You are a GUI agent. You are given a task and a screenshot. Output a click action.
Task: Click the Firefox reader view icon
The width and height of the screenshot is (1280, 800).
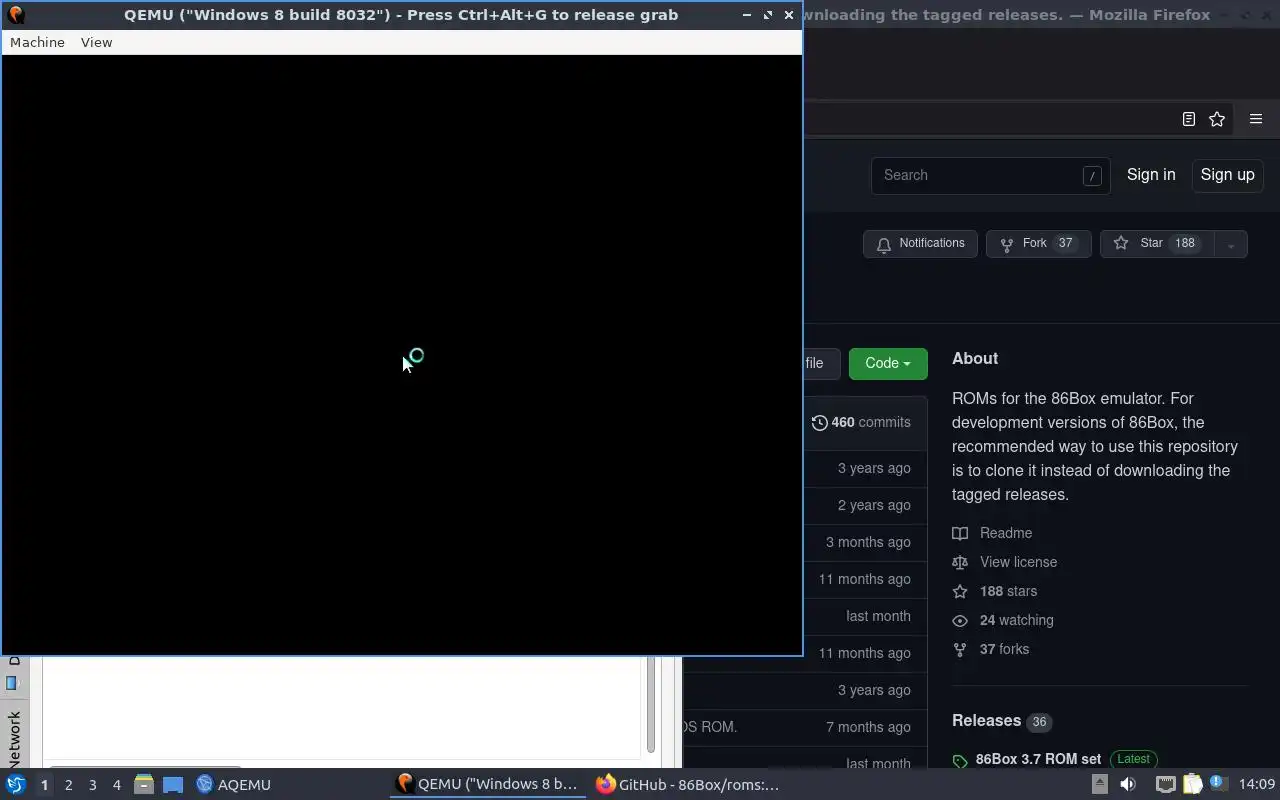tap(1188, 119)
